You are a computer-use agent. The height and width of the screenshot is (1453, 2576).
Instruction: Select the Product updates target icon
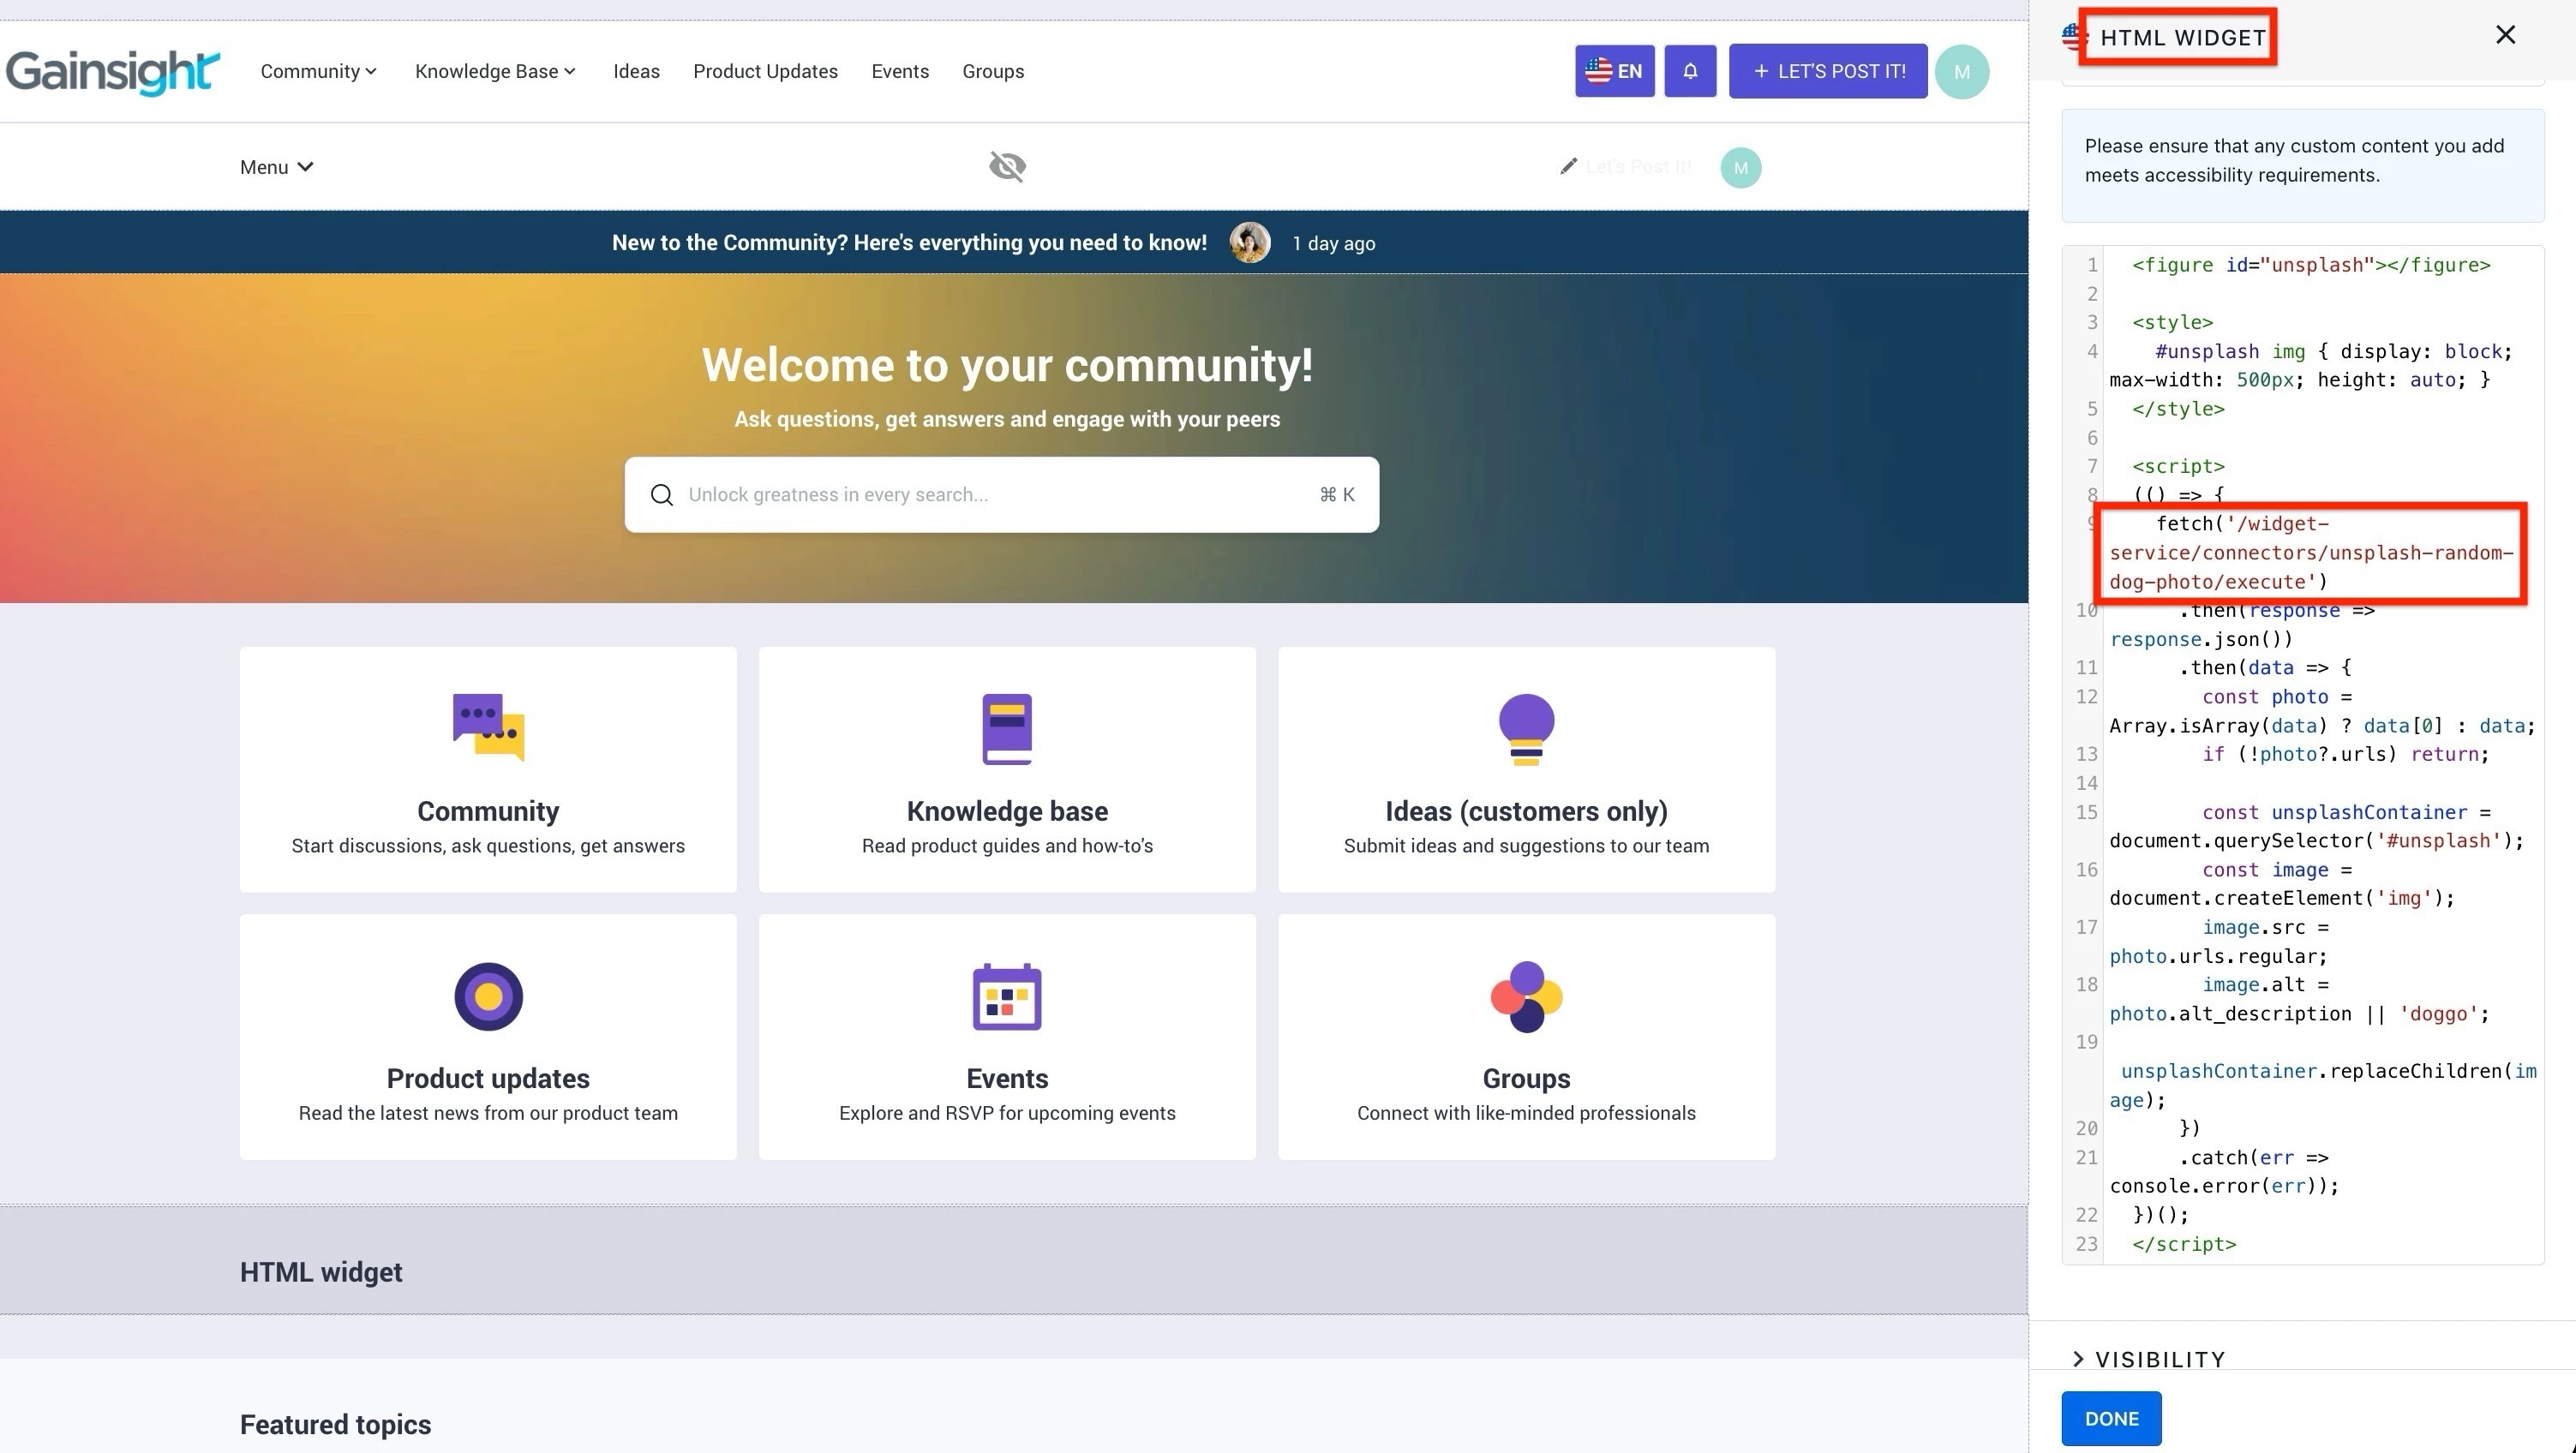[488, 996]
